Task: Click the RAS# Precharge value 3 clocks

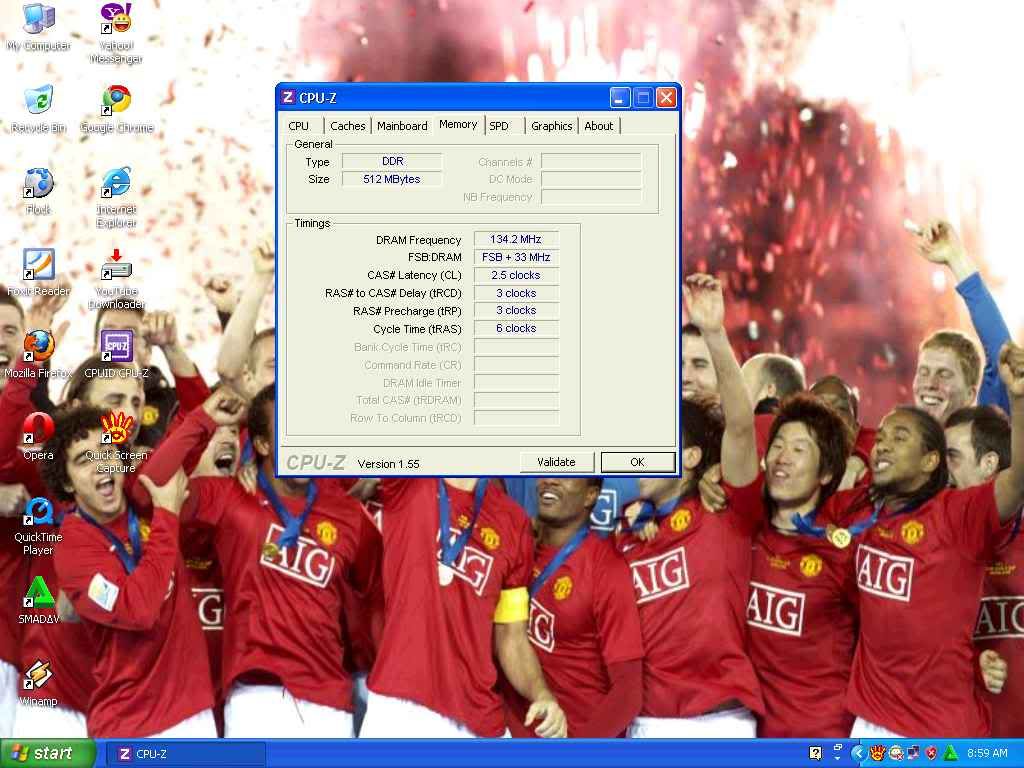Action: click(516, 311)
